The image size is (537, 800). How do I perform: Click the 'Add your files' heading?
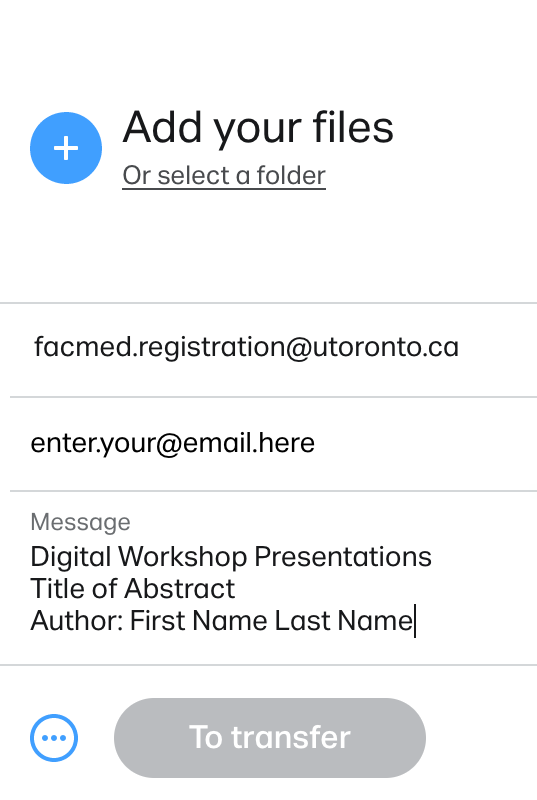(x=258, y=128)
